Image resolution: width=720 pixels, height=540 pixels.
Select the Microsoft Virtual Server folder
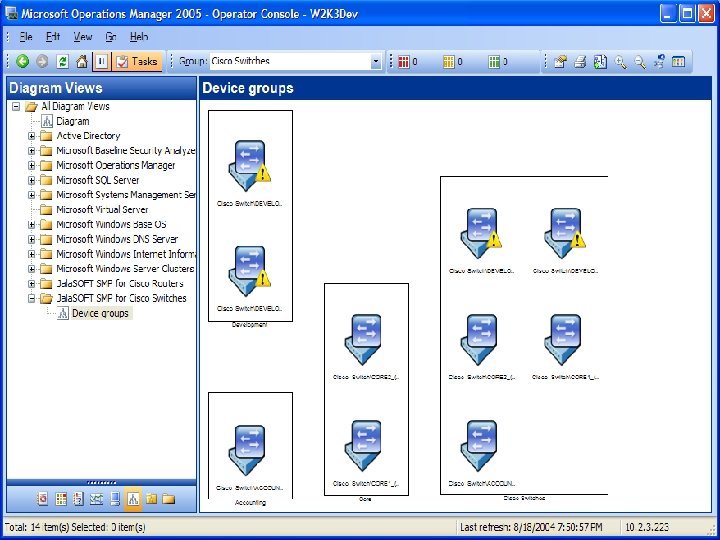pos(102,210)
